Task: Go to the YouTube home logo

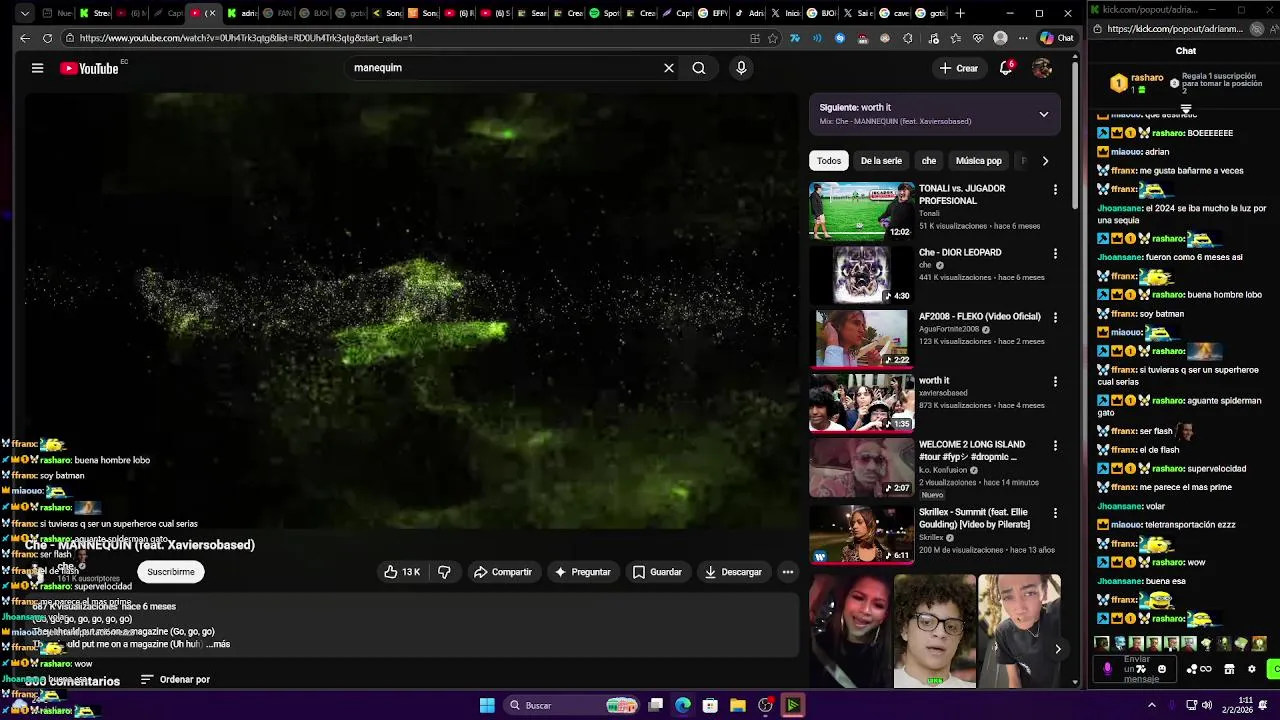Action: click(x=89, y=68)
